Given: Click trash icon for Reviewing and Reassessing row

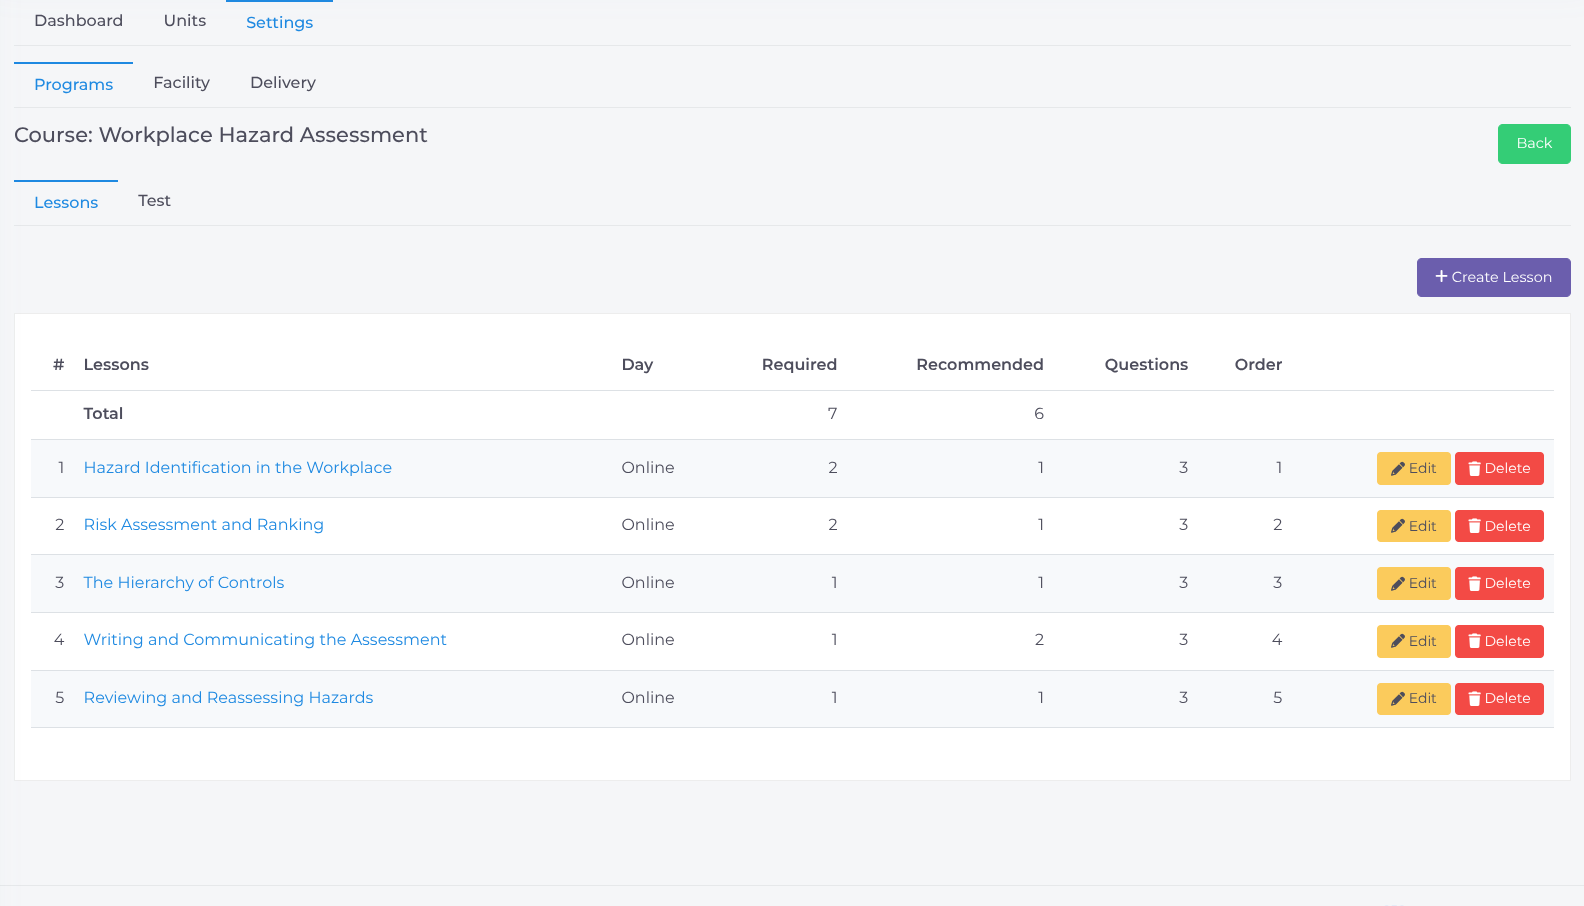Looking at the screenshot, I should pos(1474,698).
